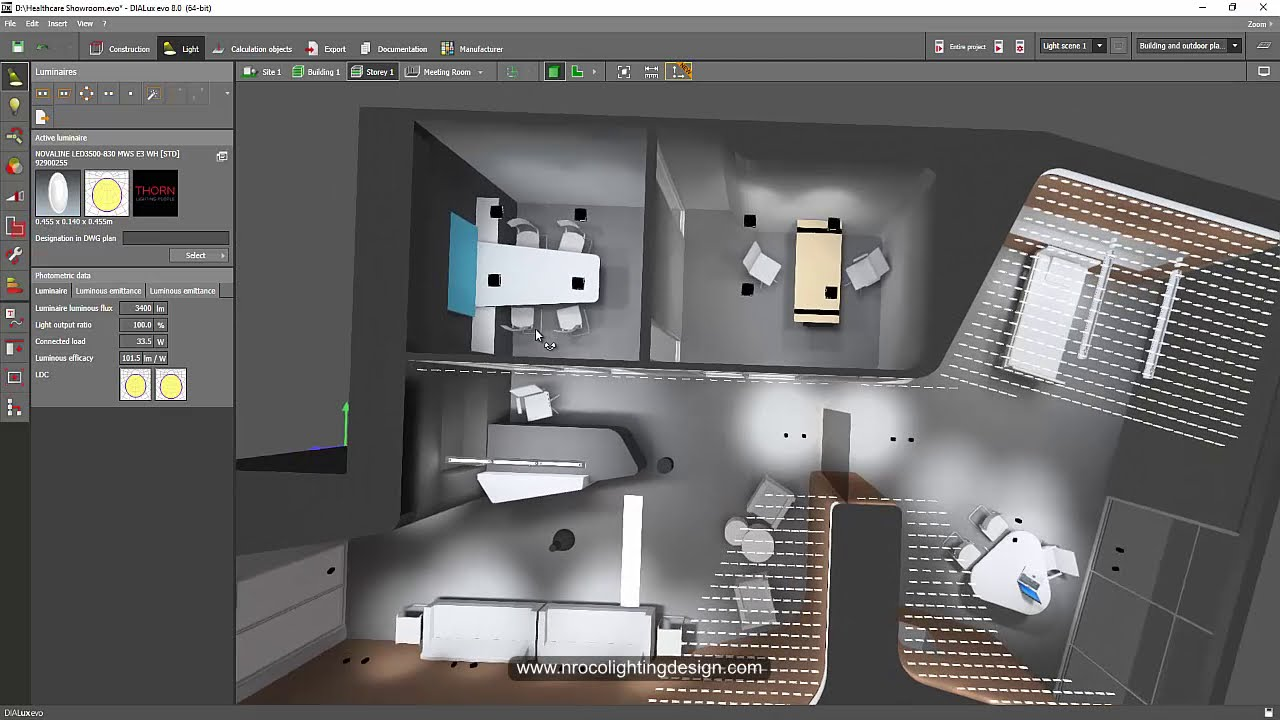The image size is (1280, 720).
Task: Click second rectangular field arrangement icon
Action: pyautogui.click(x=64, y=93)
